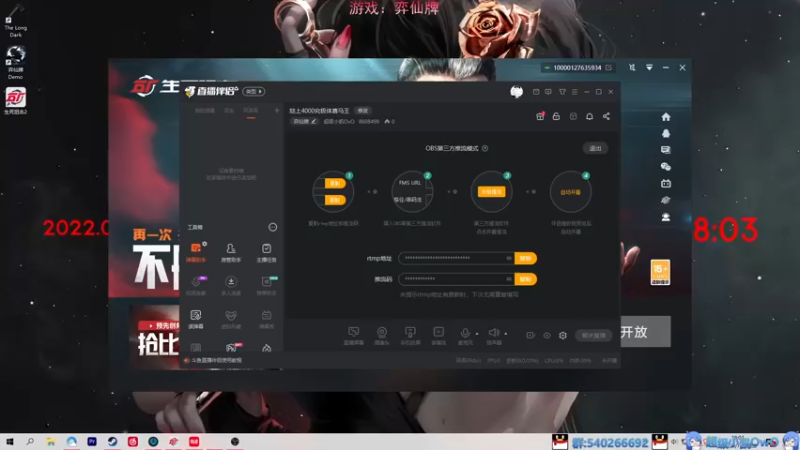This screenshot has width=800, height=450.
Task: Click the 自动开播 label in step 4
Action: pyautogui.click(x=570, y=192)
